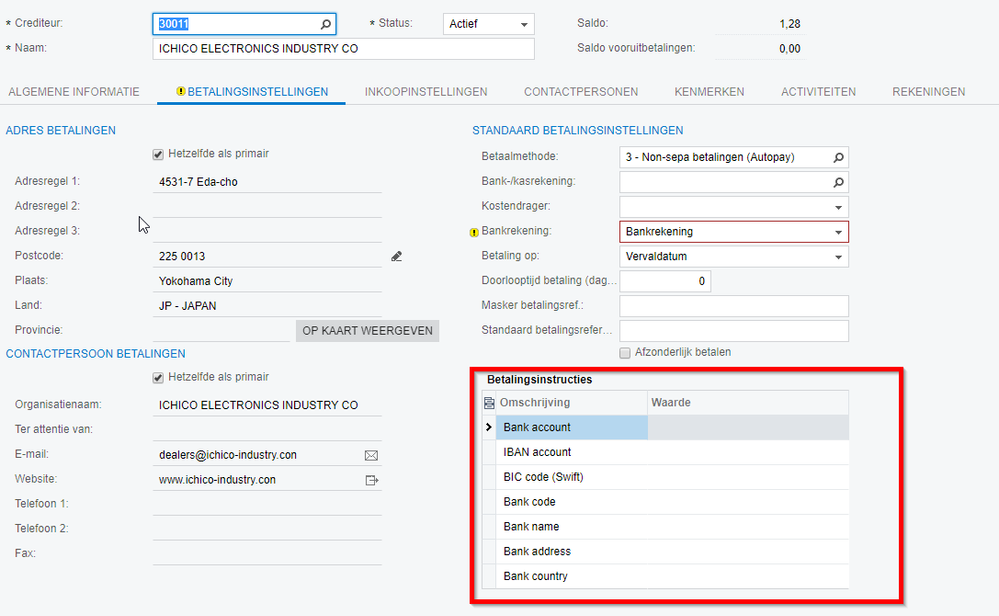Click the Website open-link icon

click(372, 480)
